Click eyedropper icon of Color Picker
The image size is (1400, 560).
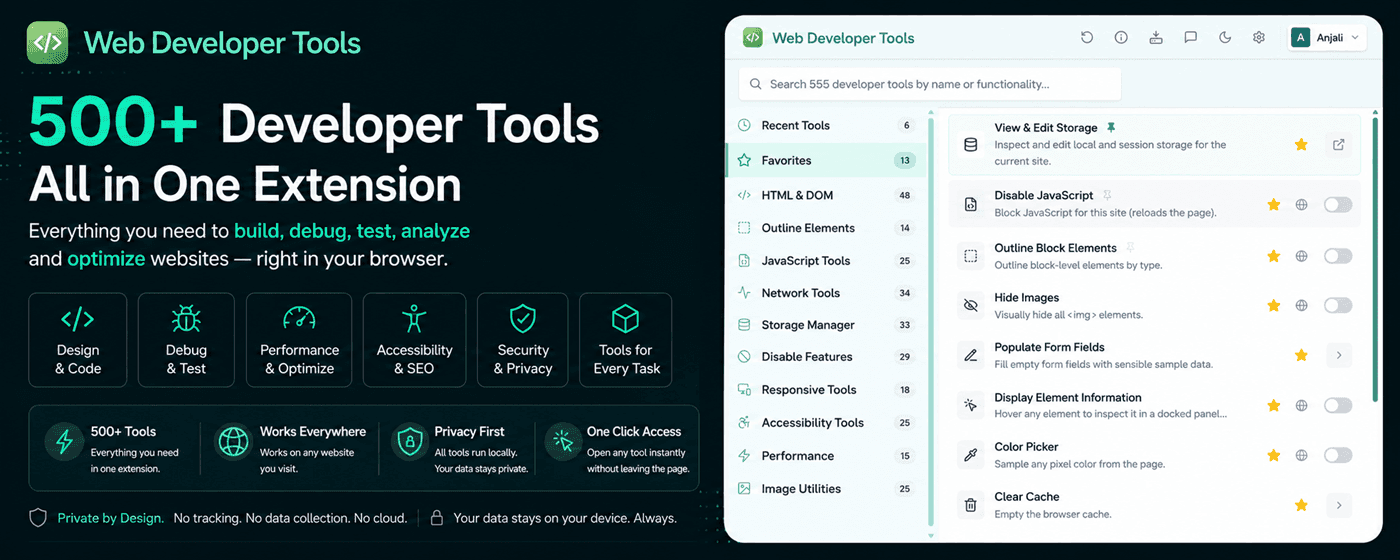coord(970,455)
